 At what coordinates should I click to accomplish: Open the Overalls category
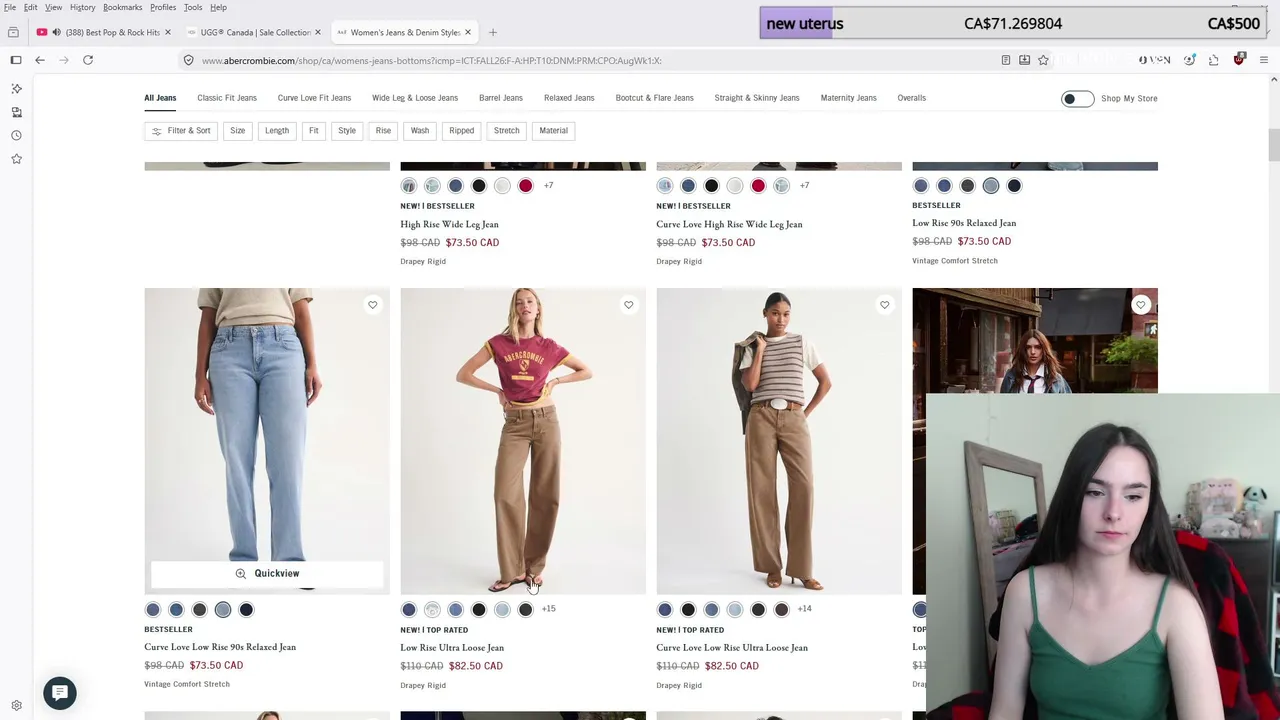coord(912,98)
